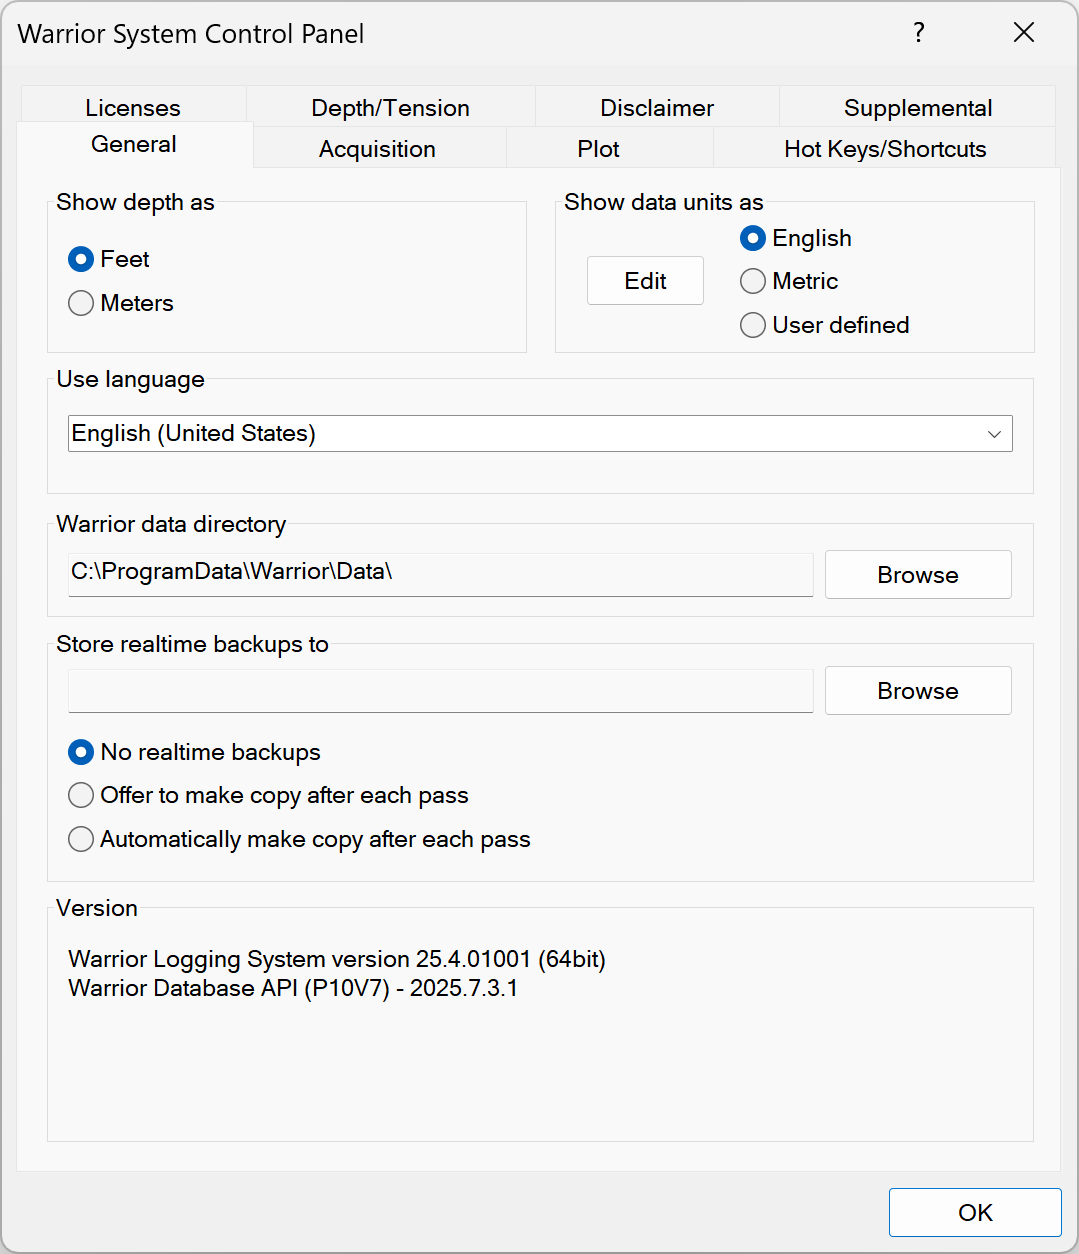Click the help question mark icon
This screenshot has width=1079, height=1254.
click(918, 33)
